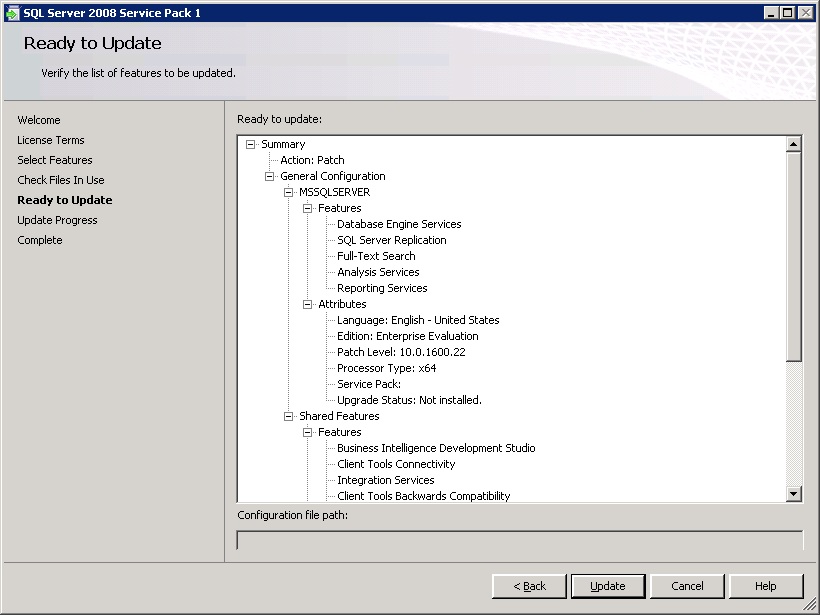Select the Complete step in sidebar
The width and height of the screenshot is (820, 615).
(40, 240)
